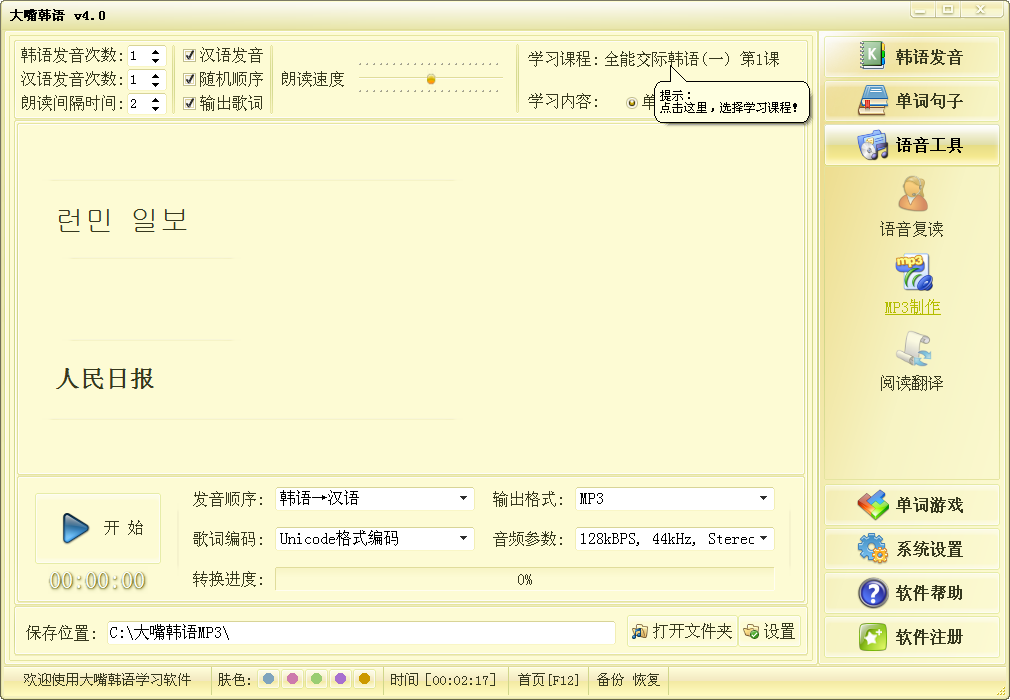This screenshot has width=1010, height=700.
Task: Decrease 朗读间隔时间 with the down arrow
Action: click(x=155, y=108)
